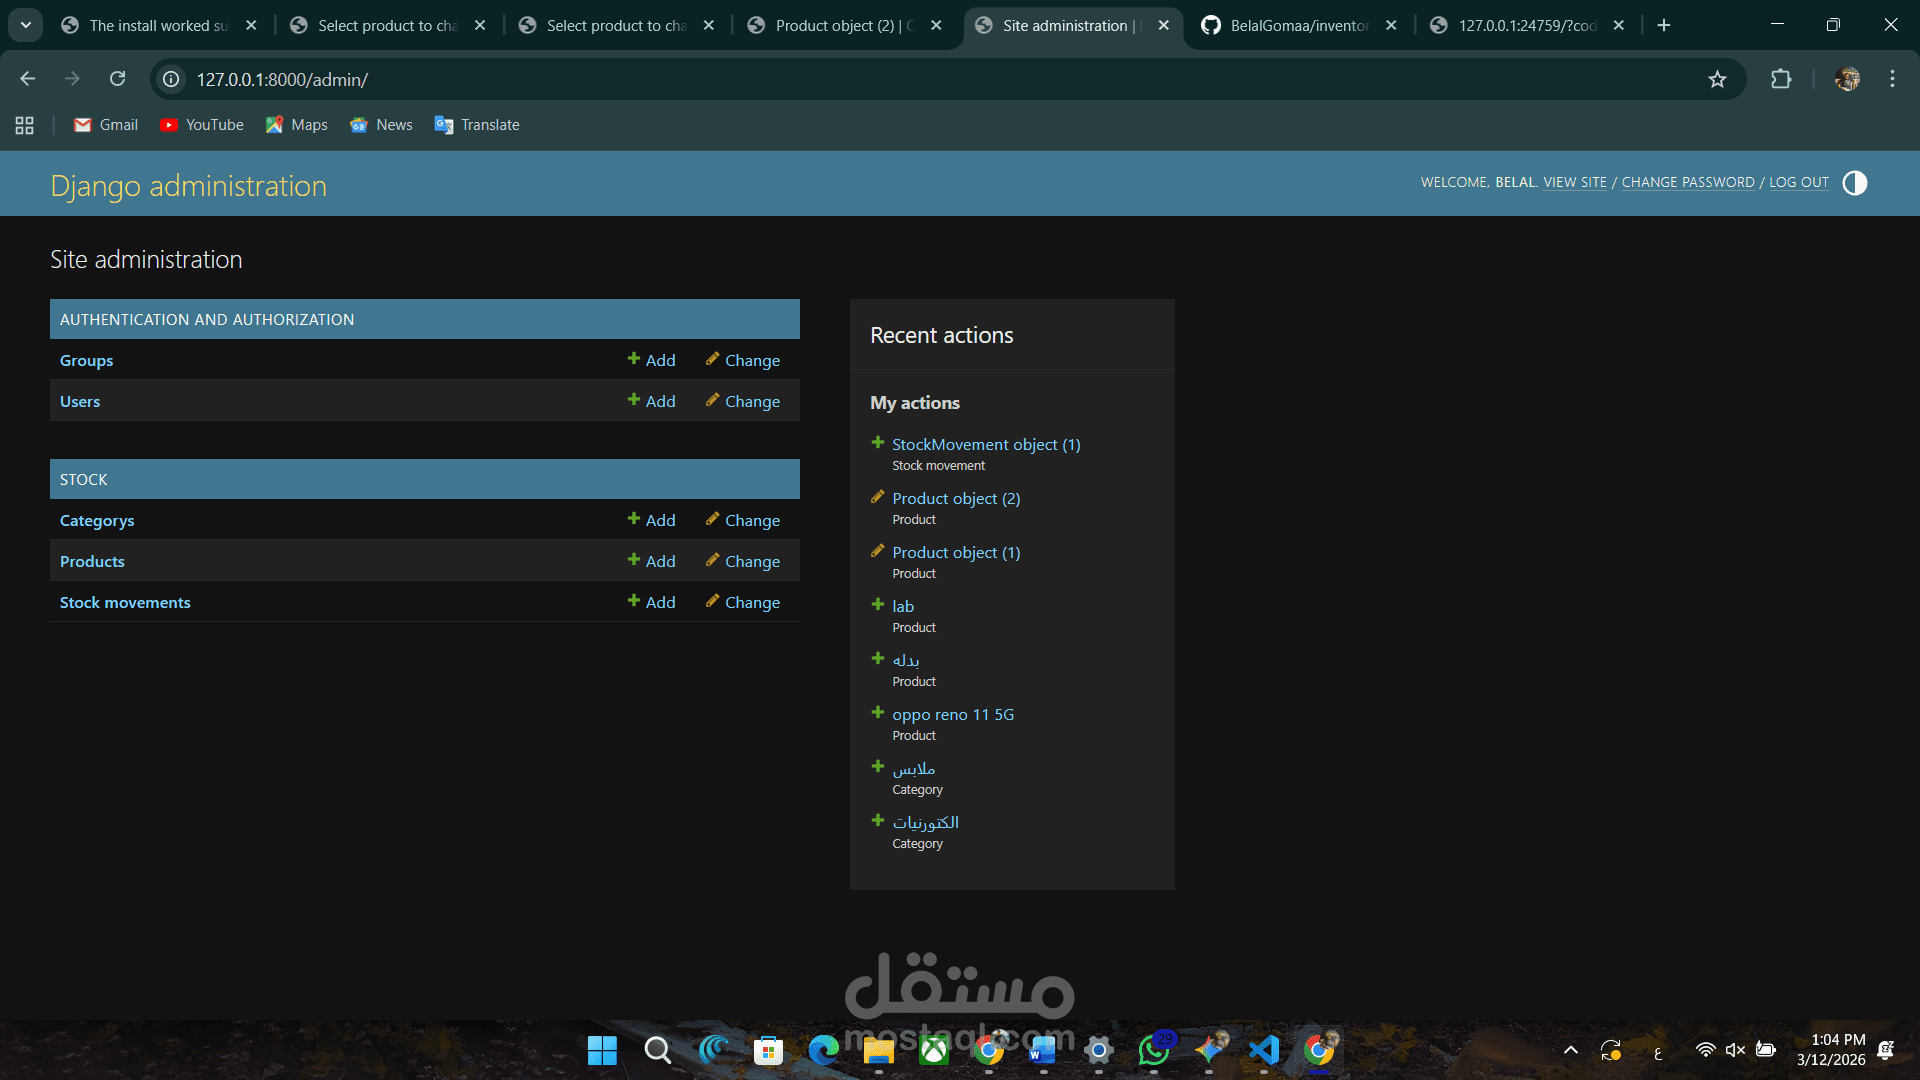This screenshot has width=1920, height=1080.
Task: Click the LOG OUT link
Action: 1798,182
